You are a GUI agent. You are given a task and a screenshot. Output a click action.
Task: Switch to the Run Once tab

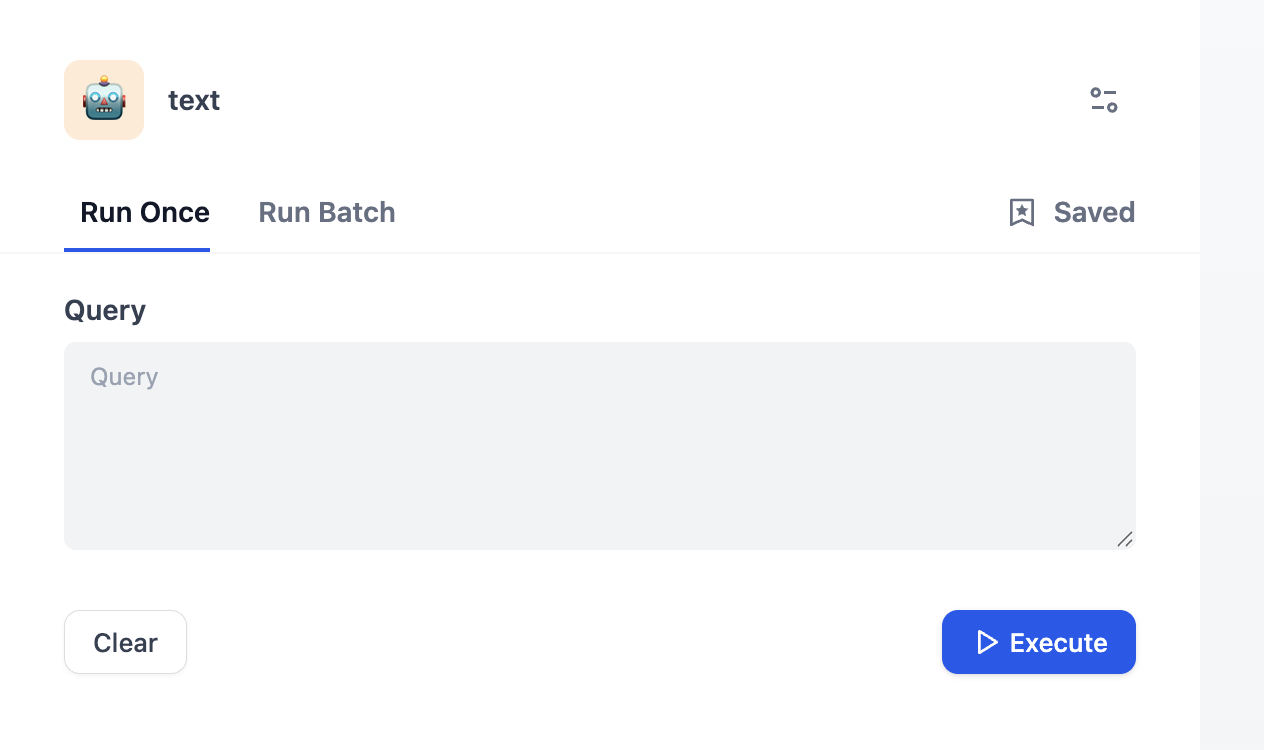(x=145, y=212)
